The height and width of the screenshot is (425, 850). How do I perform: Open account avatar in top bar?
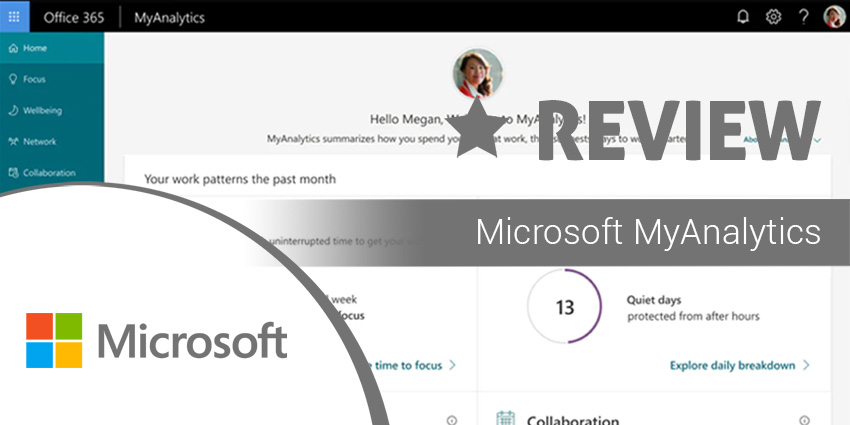[x=834, y=17]
